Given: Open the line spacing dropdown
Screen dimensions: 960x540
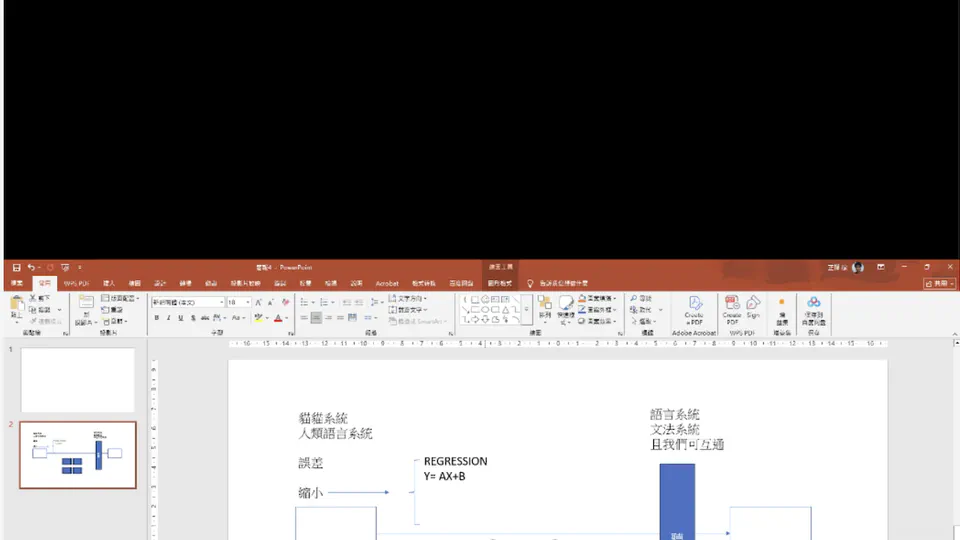Looking at the screenshot, I should click(x=375, y=302).
